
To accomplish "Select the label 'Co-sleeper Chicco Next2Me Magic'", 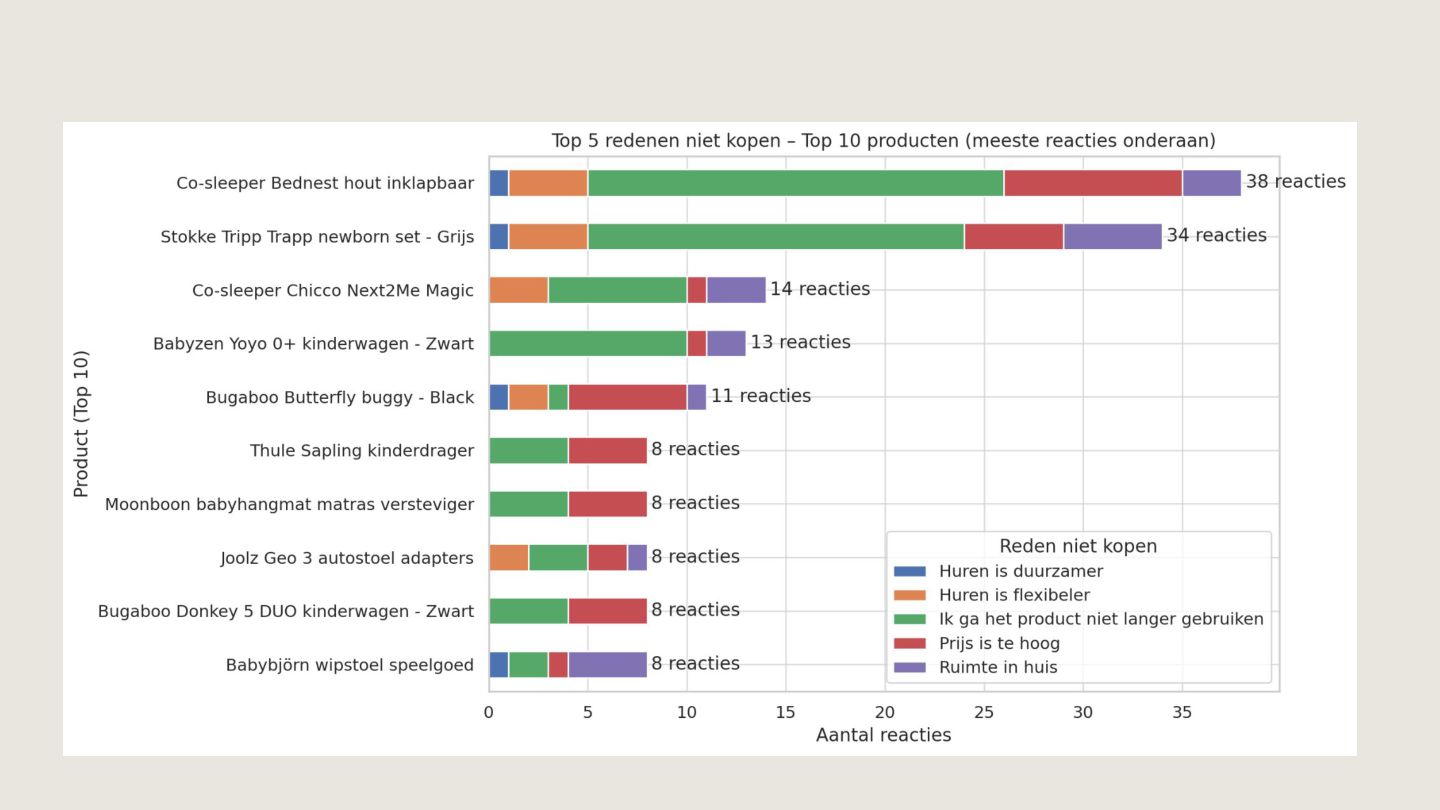I will click(x=333, y=291).
